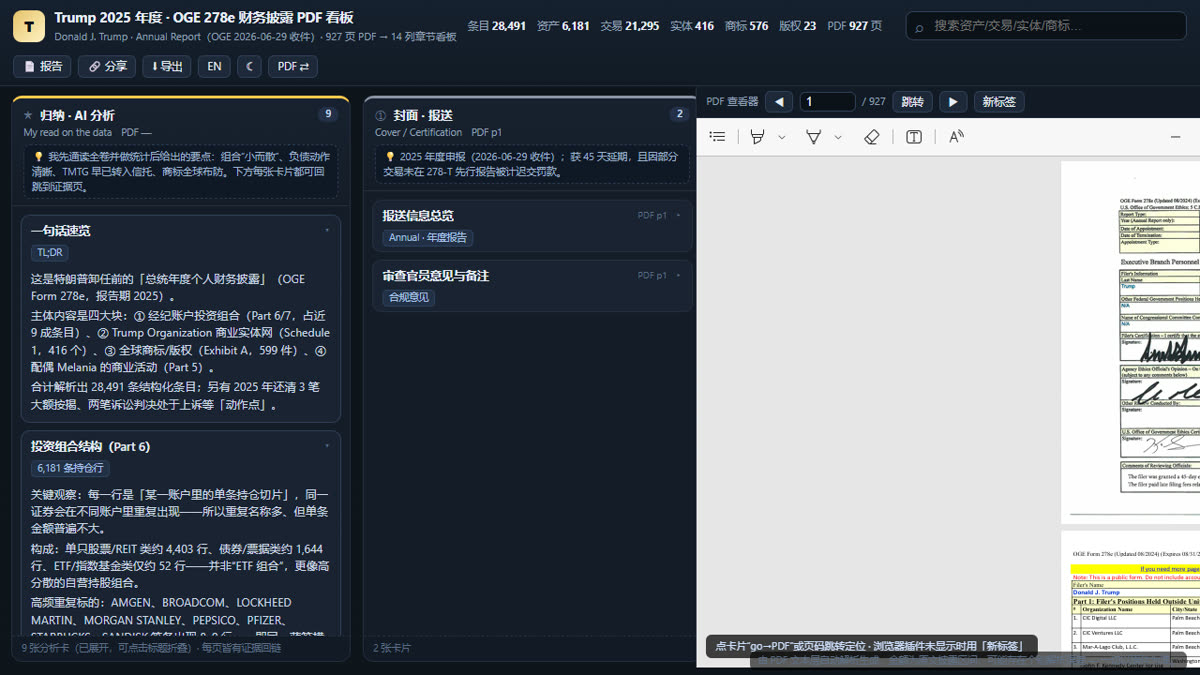This screenshot has height=675, width=1200.
Task: Open the highlighter options dropdown arrow
Action: (782, 137)
